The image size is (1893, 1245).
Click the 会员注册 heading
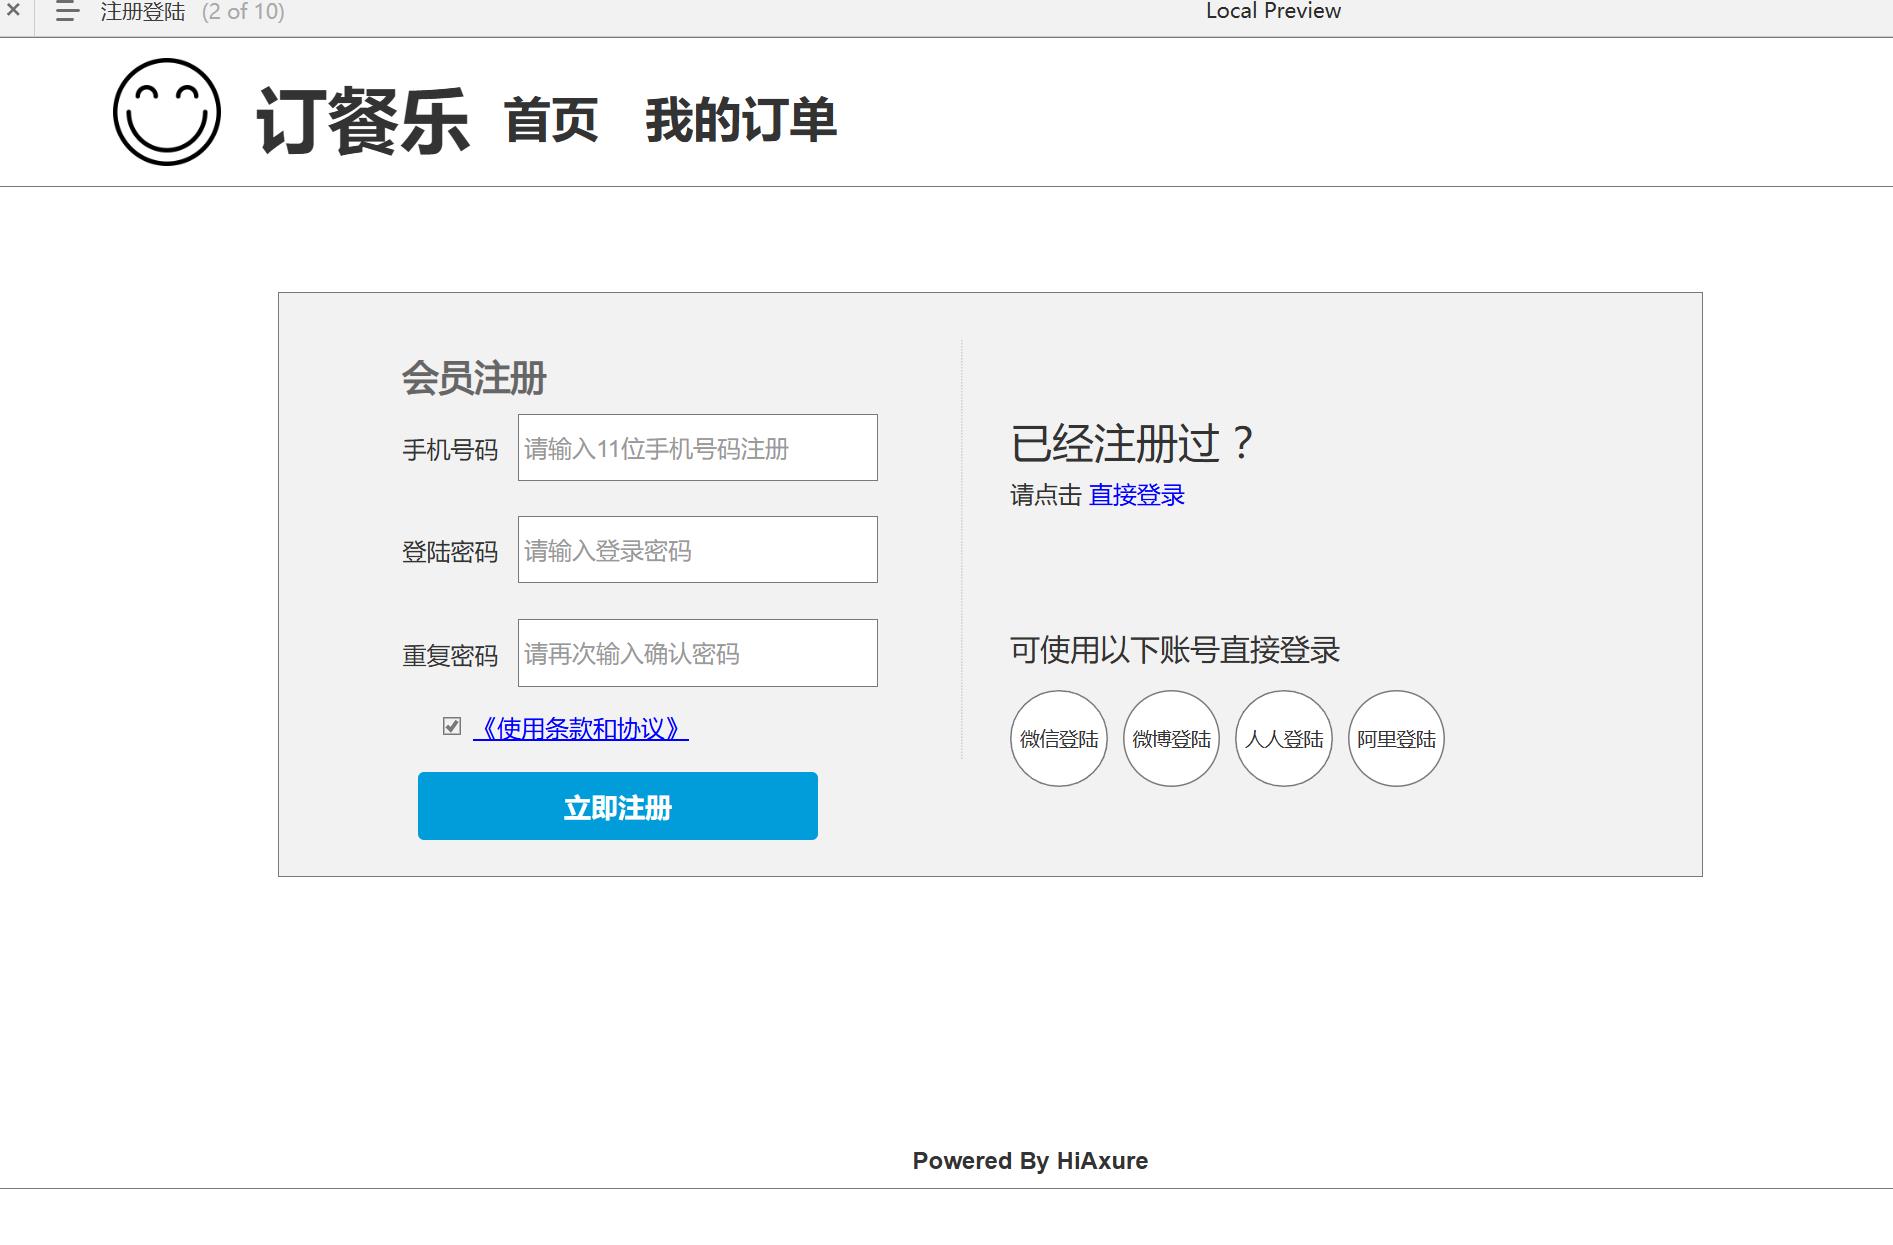(x=474, y=378)
